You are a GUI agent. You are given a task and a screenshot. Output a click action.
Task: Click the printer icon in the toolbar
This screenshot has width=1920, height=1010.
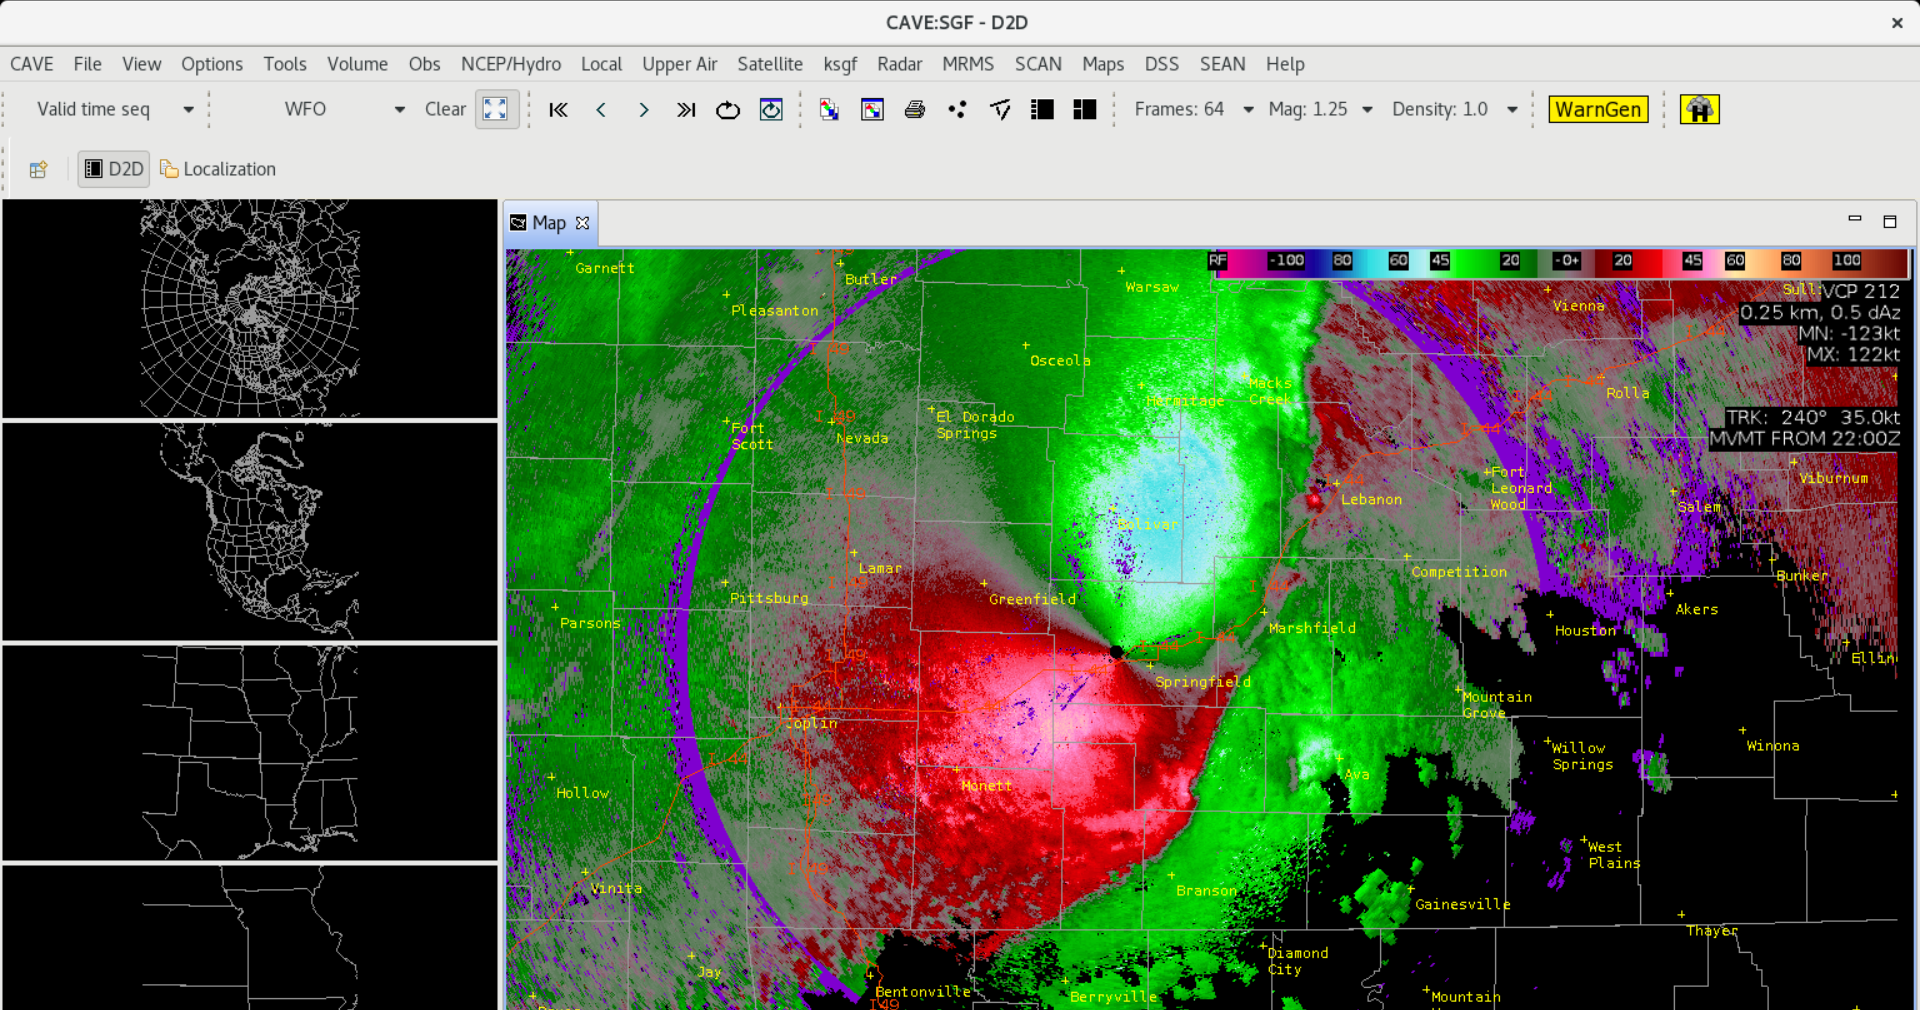[x=914, y=110]
